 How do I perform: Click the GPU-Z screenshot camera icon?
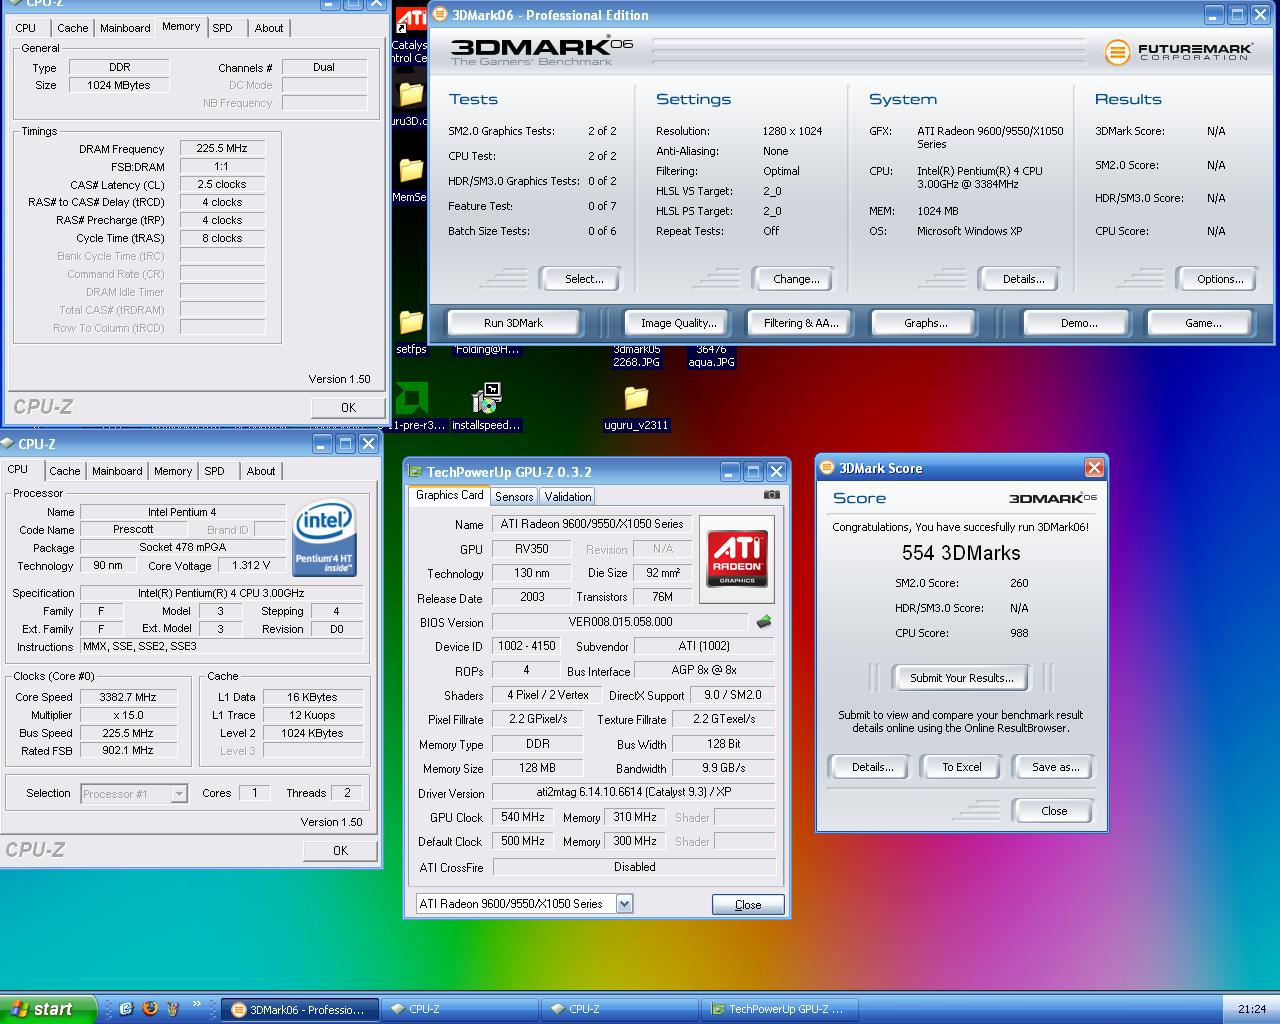[x=771, y=495]
